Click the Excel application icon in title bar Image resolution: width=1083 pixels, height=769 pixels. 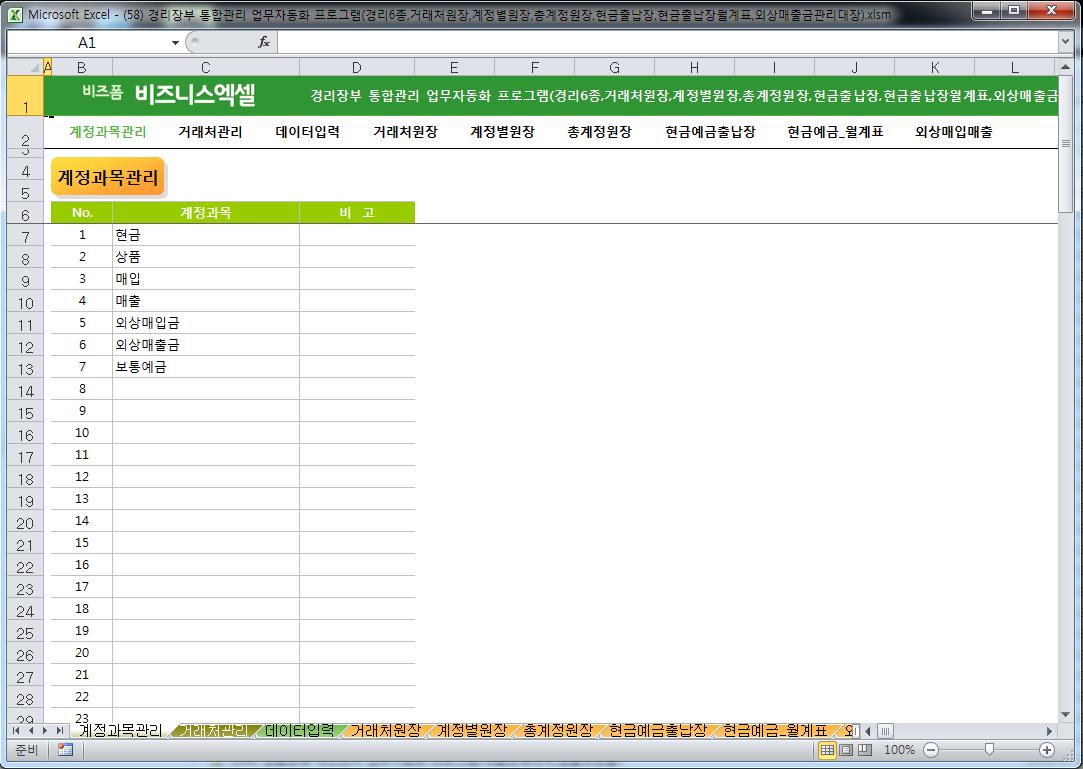(15, 14)
